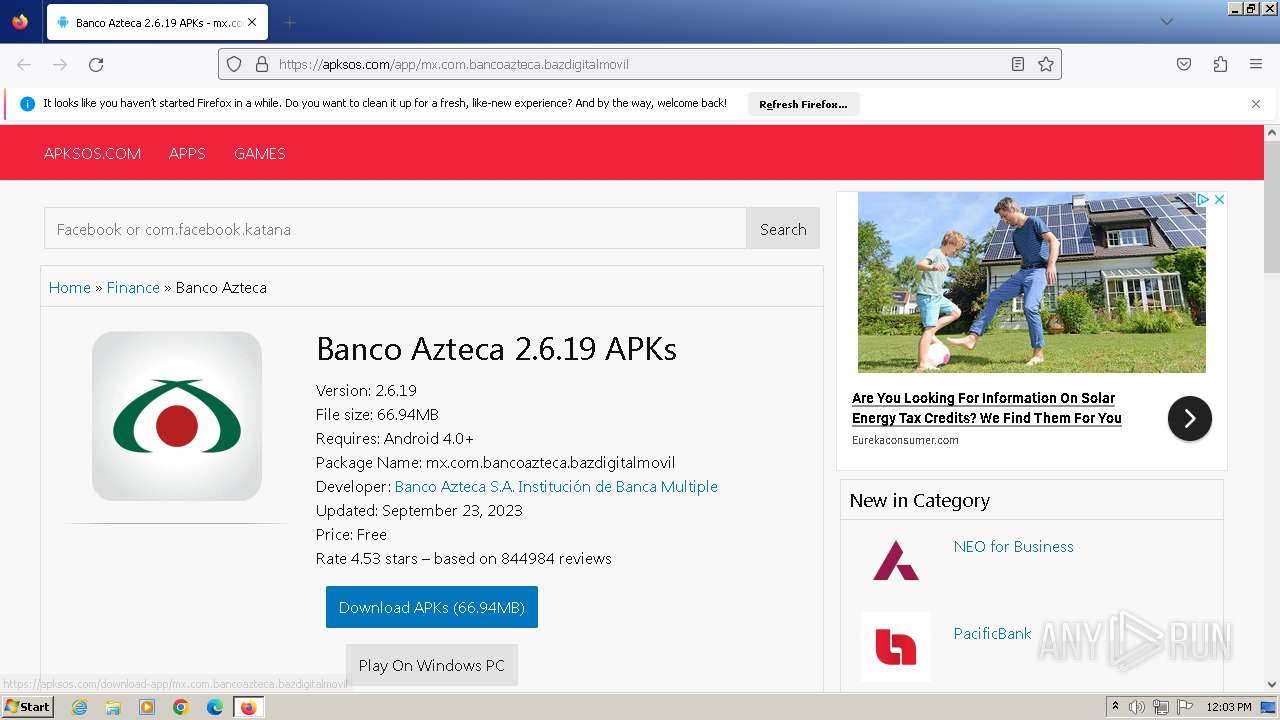The width and height of the screenshot is (1280, 720).
Task: Launch Internet Explorer from taskbar
Action: point(79,707)
